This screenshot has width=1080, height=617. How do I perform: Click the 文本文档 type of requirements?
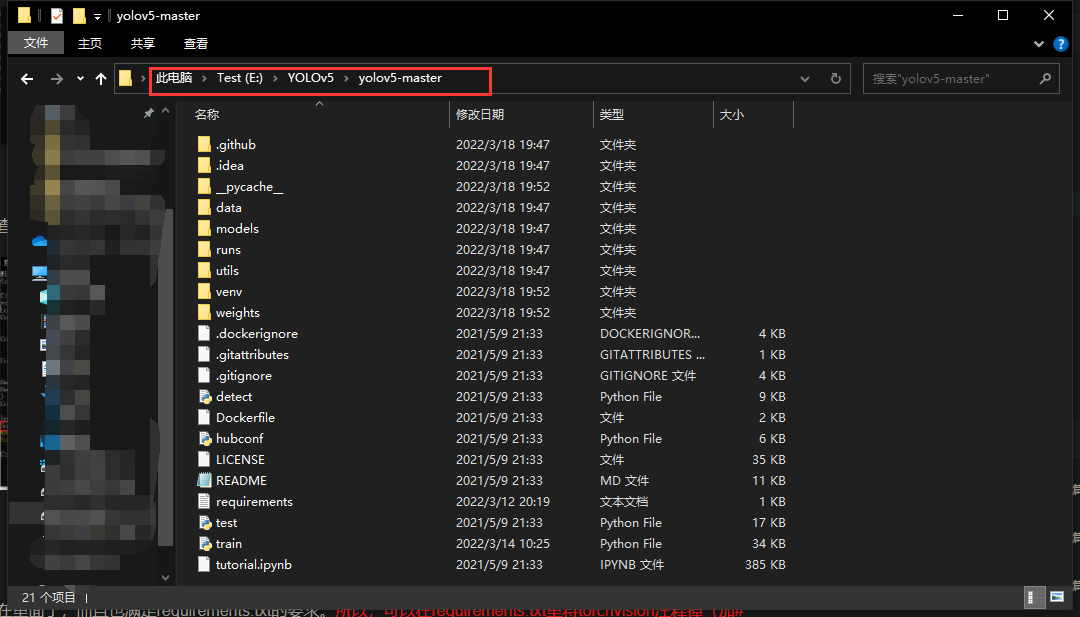pos(624,501)
